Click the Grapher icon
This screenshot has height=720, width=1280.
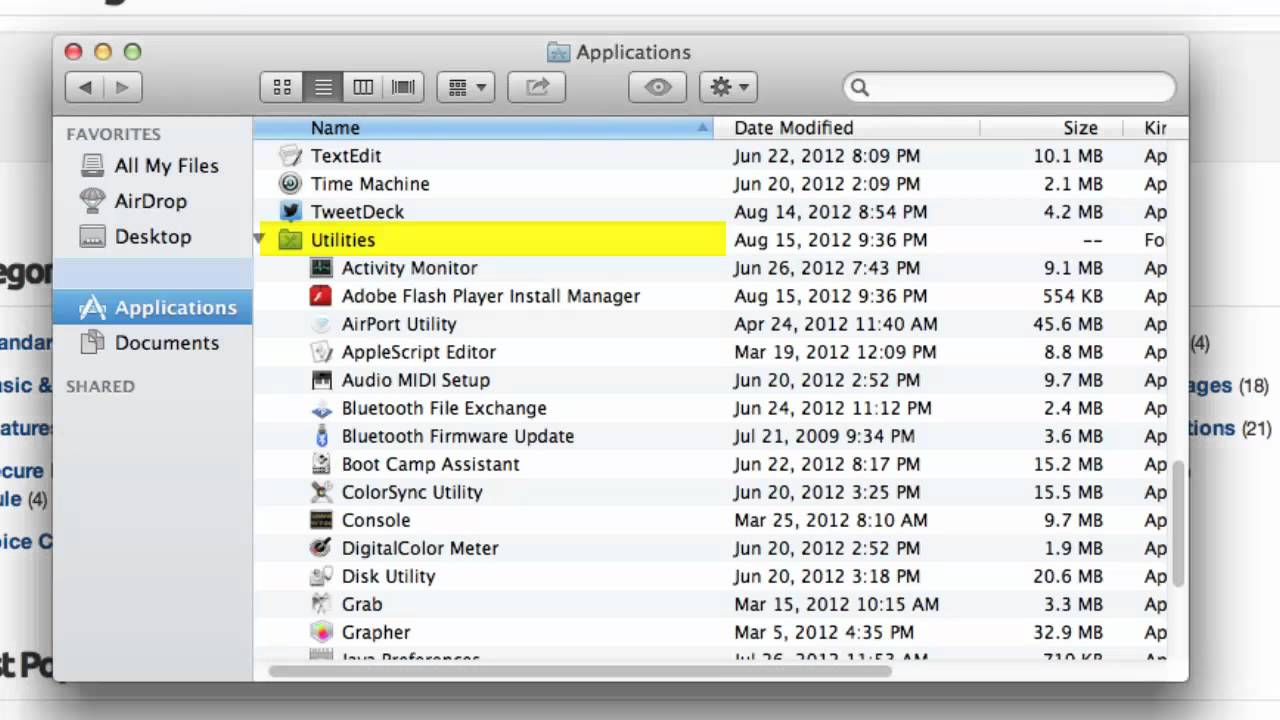[321, 632]
